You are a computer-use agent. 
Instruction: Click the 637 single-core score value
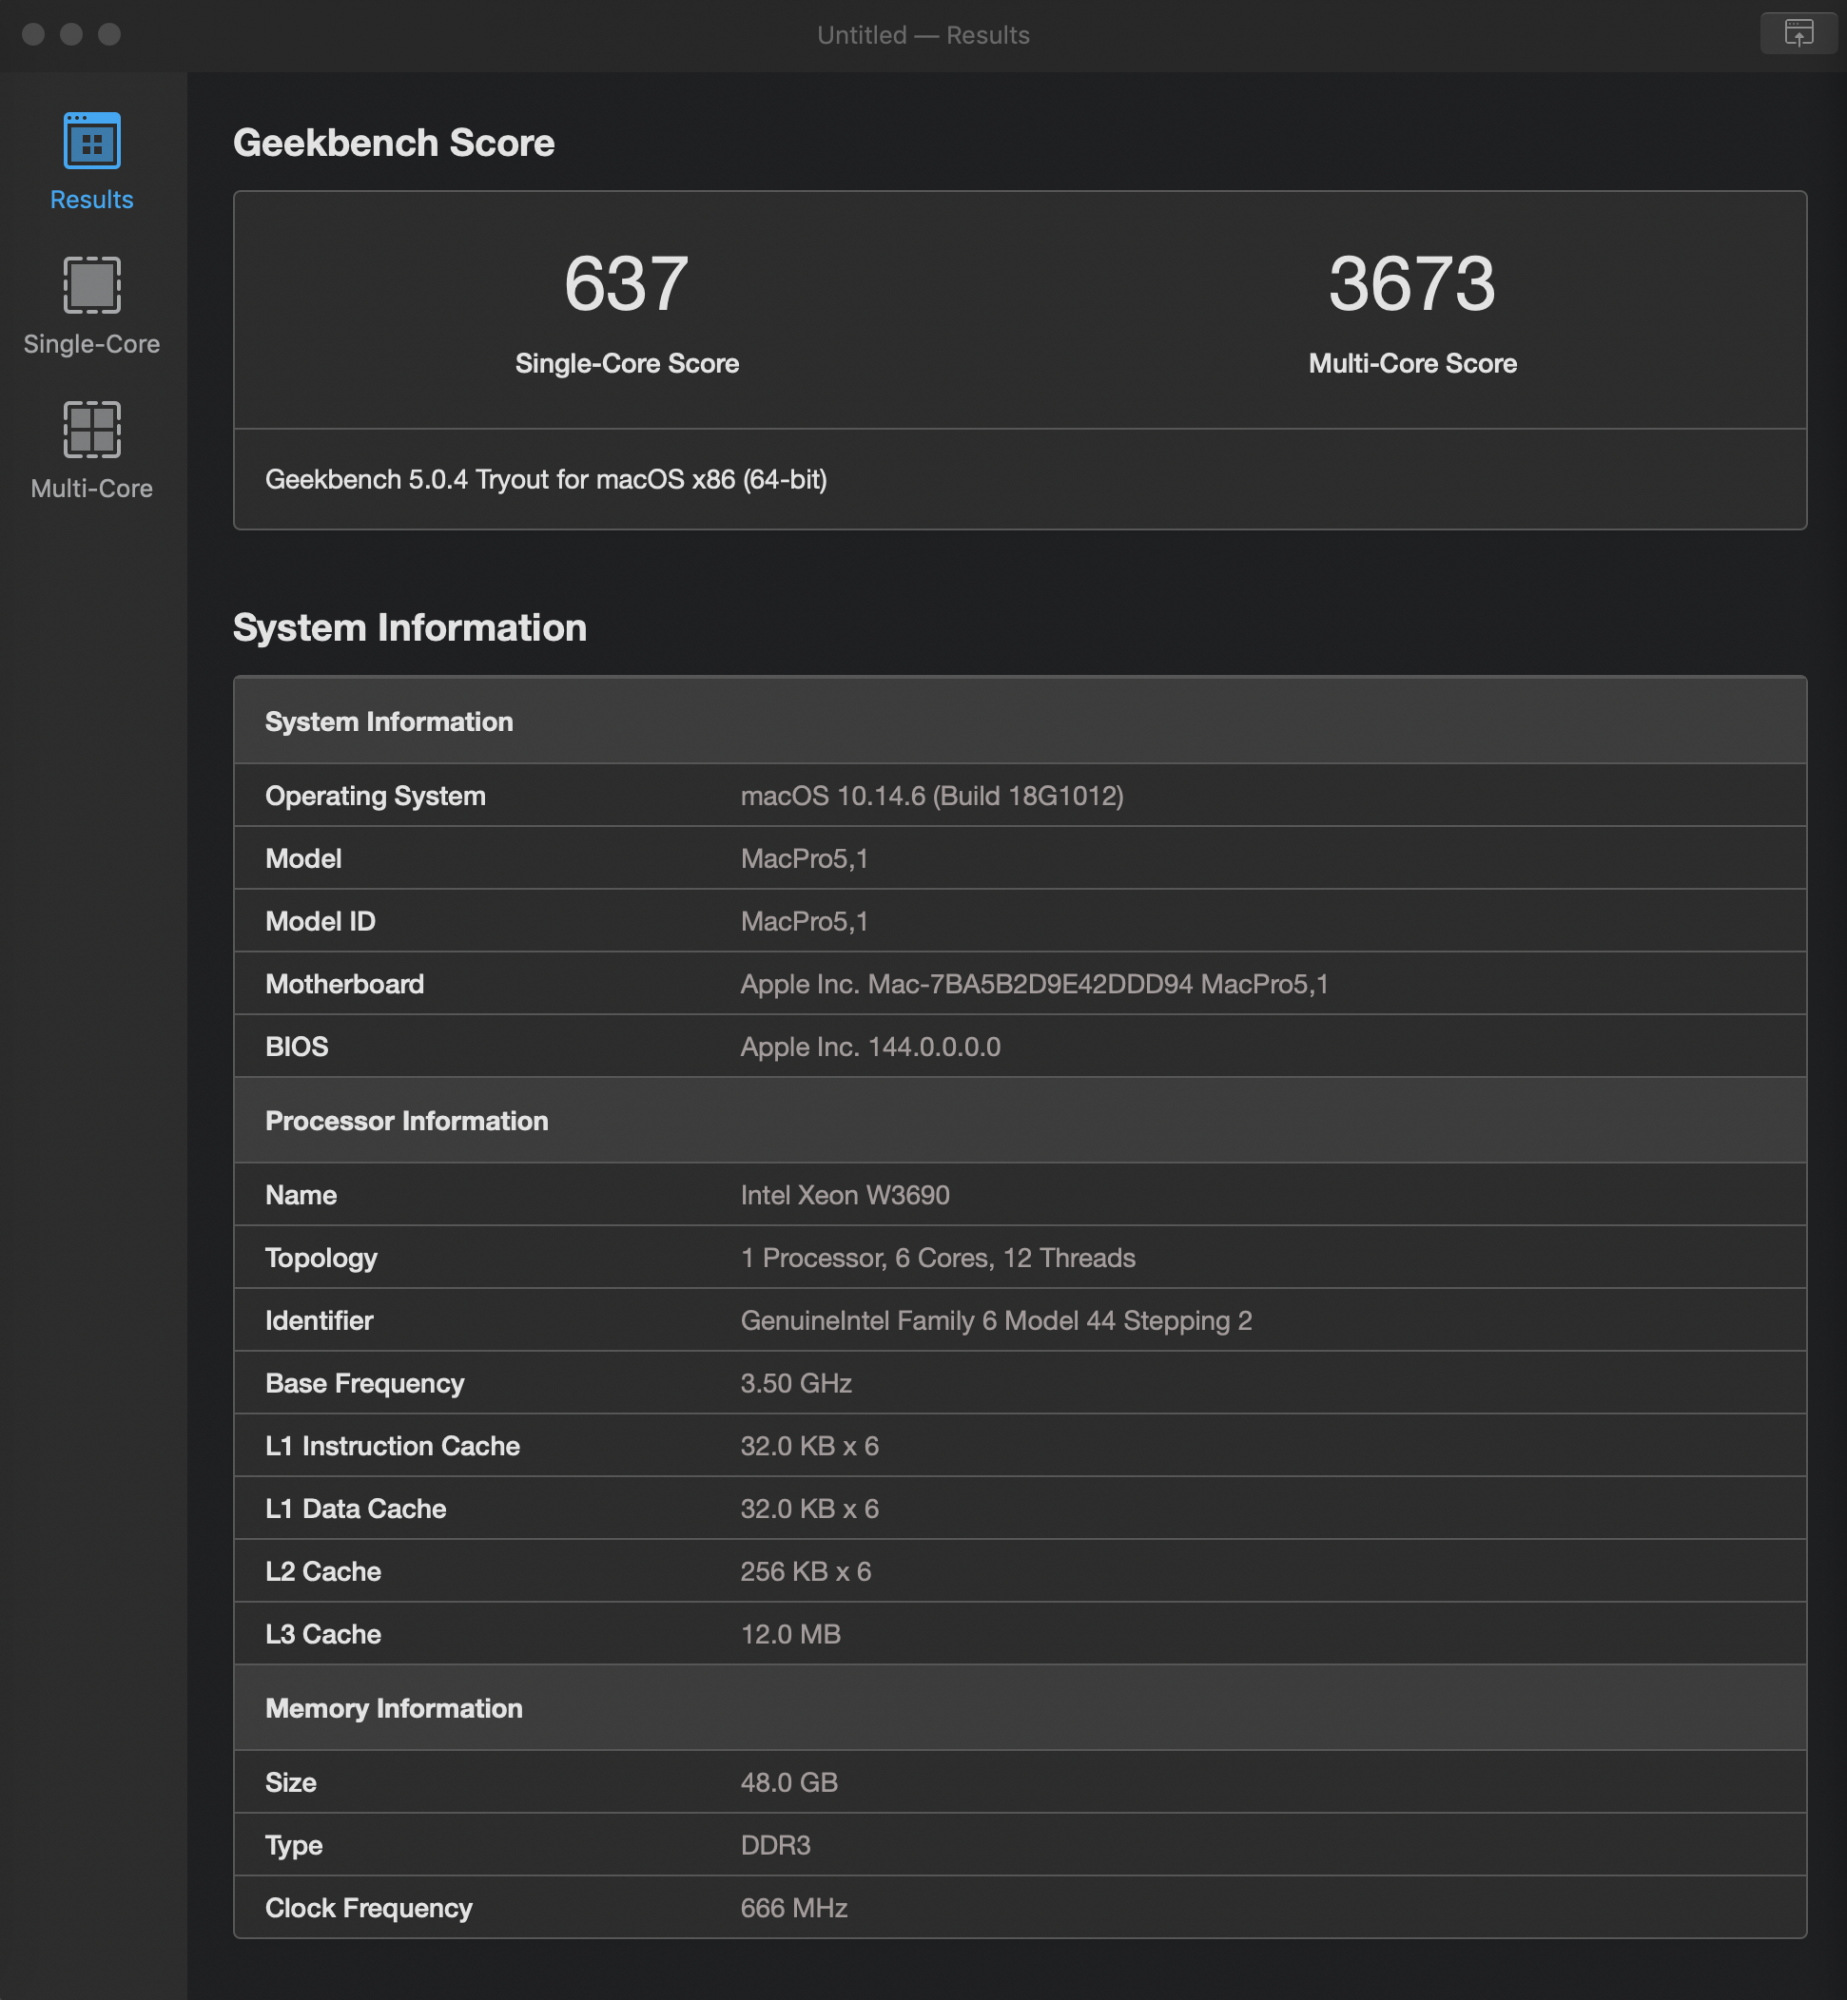click(626, 283)
